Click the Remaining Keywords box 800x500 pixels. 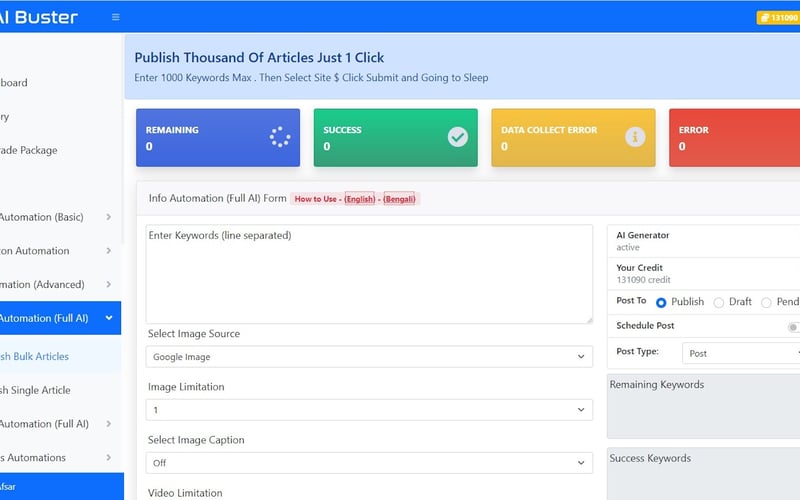tap(704, 406)
